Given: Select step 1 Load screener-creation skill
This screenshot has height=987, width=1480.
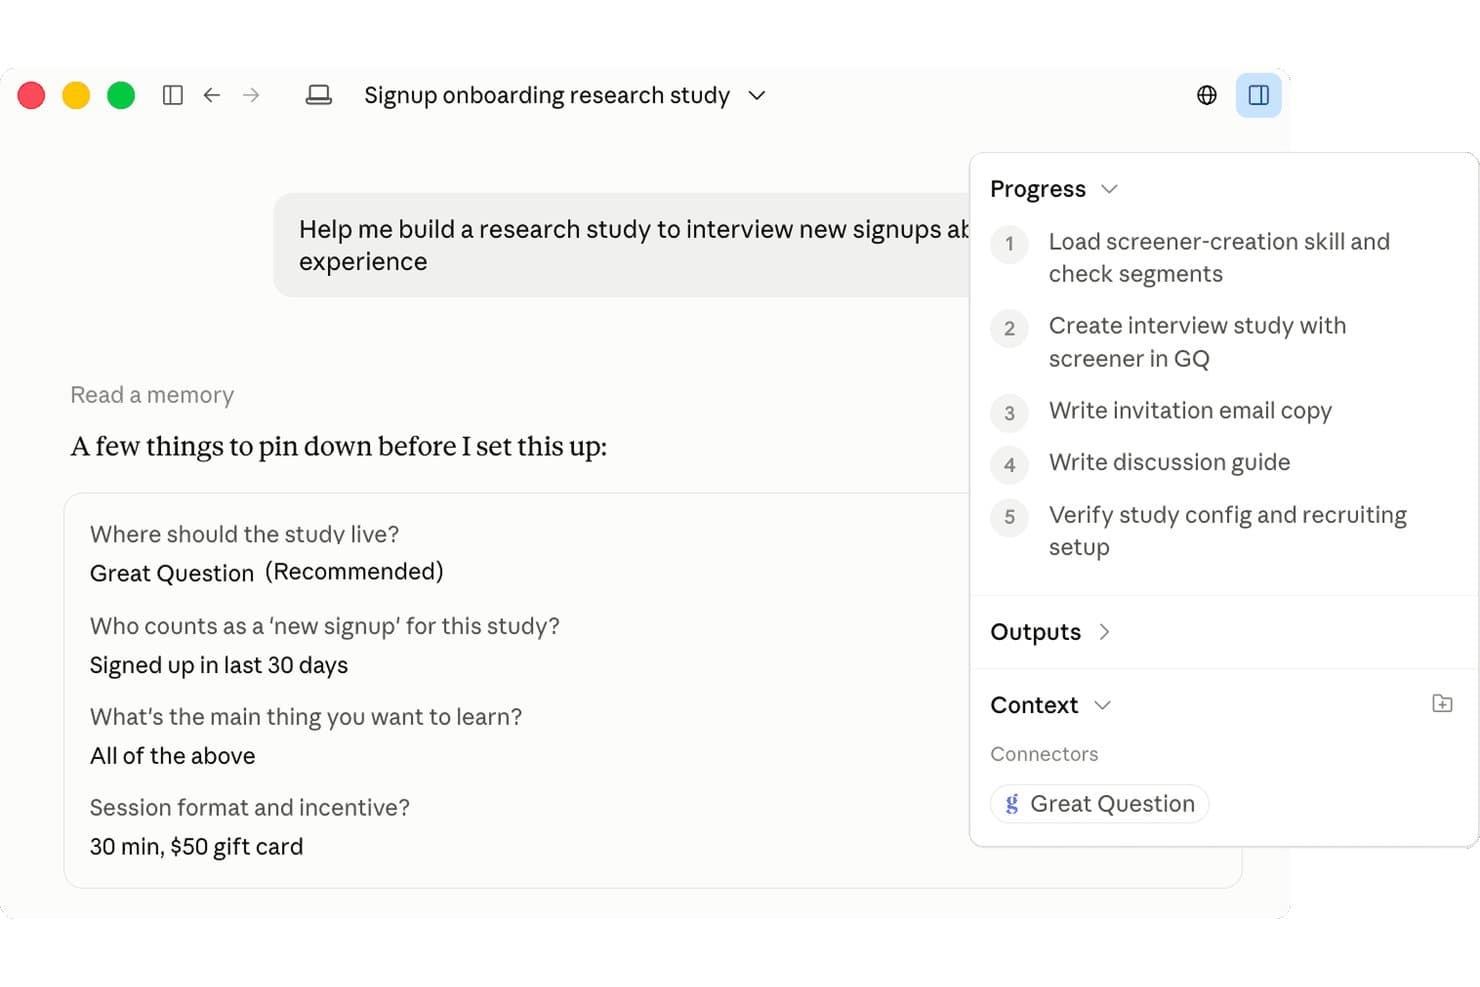Looking at the screenshot, I should [x=1219, y=258].
